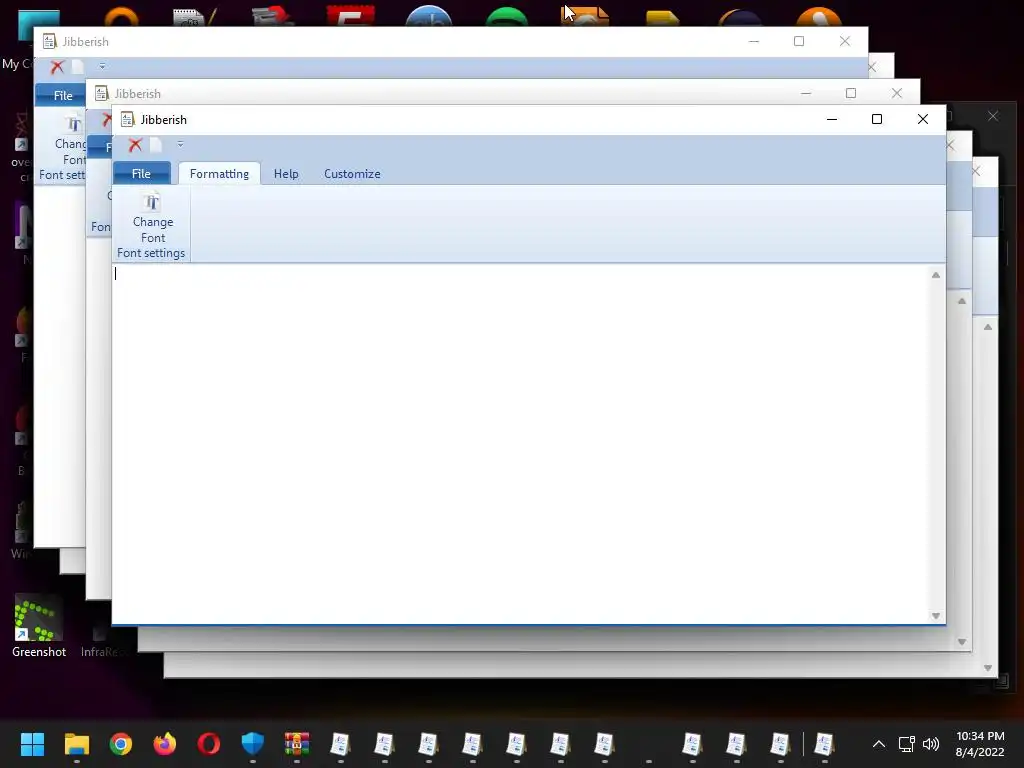The image size is (1024, 768).
Task: Click new document icon in rearmost top-left Jibberish window
Action: [x=78, y=67]
